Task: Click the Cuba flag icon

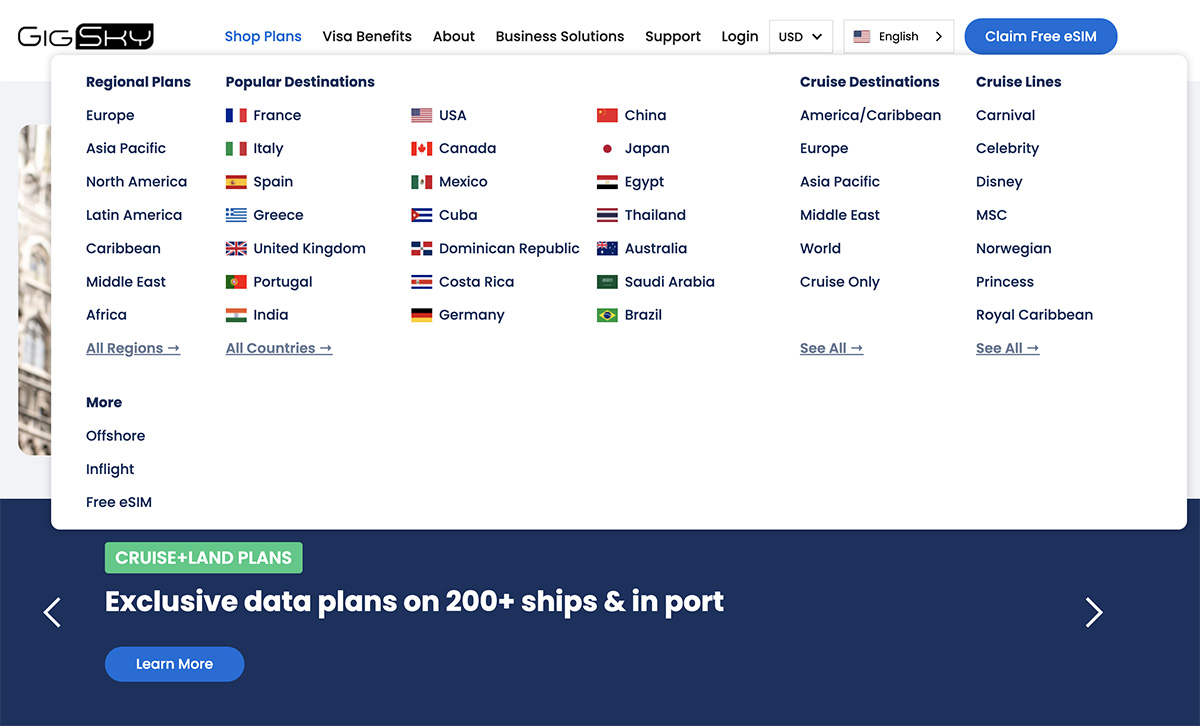Action: pyautogui.click(x=422, y=215)
